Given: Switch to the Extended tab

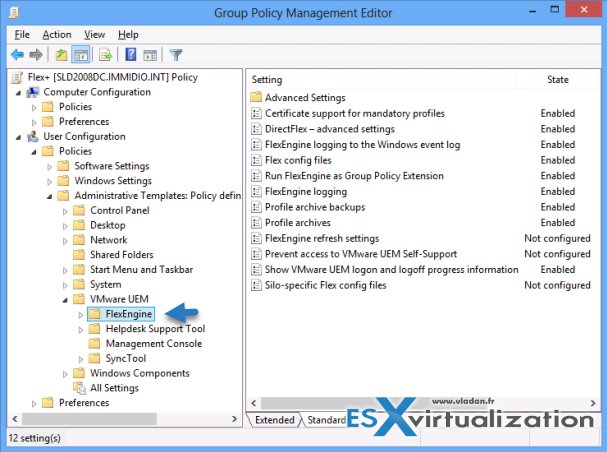Looking at the screenshot, I should tap(274, 420).
